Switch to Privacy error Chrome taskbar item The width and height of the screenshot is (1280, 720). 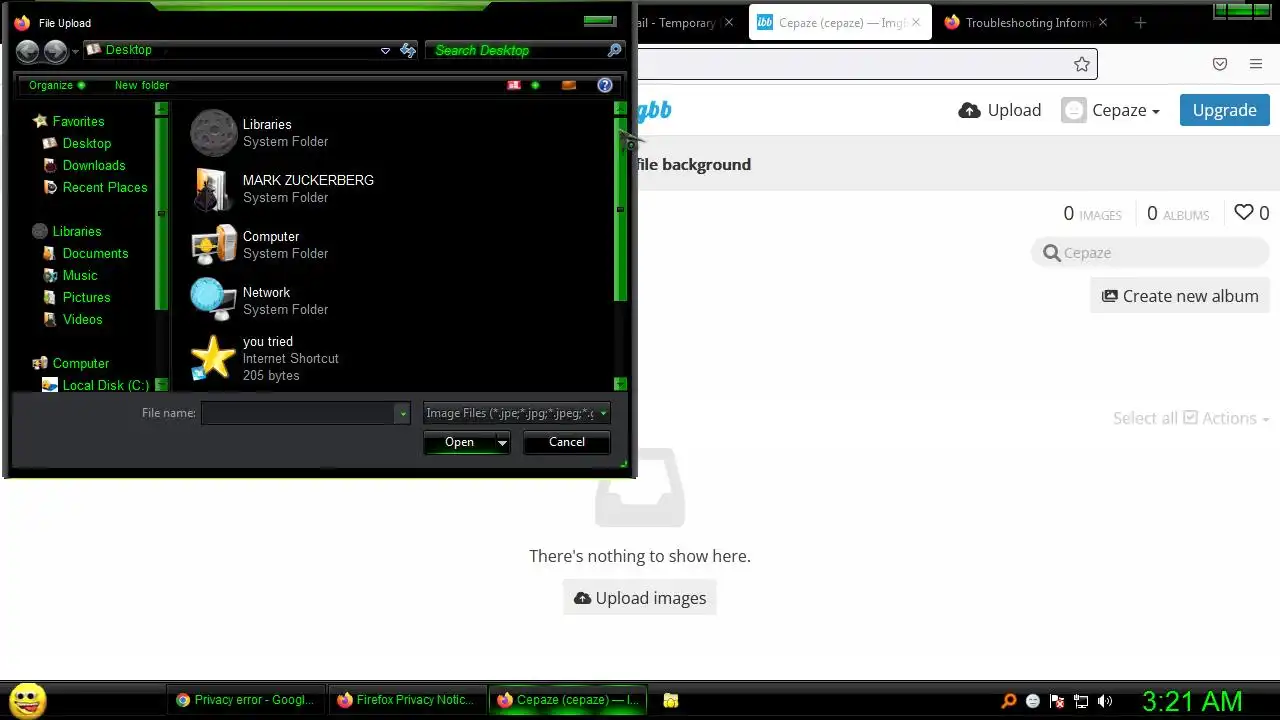pyautogui.click(x=246, y=700)
